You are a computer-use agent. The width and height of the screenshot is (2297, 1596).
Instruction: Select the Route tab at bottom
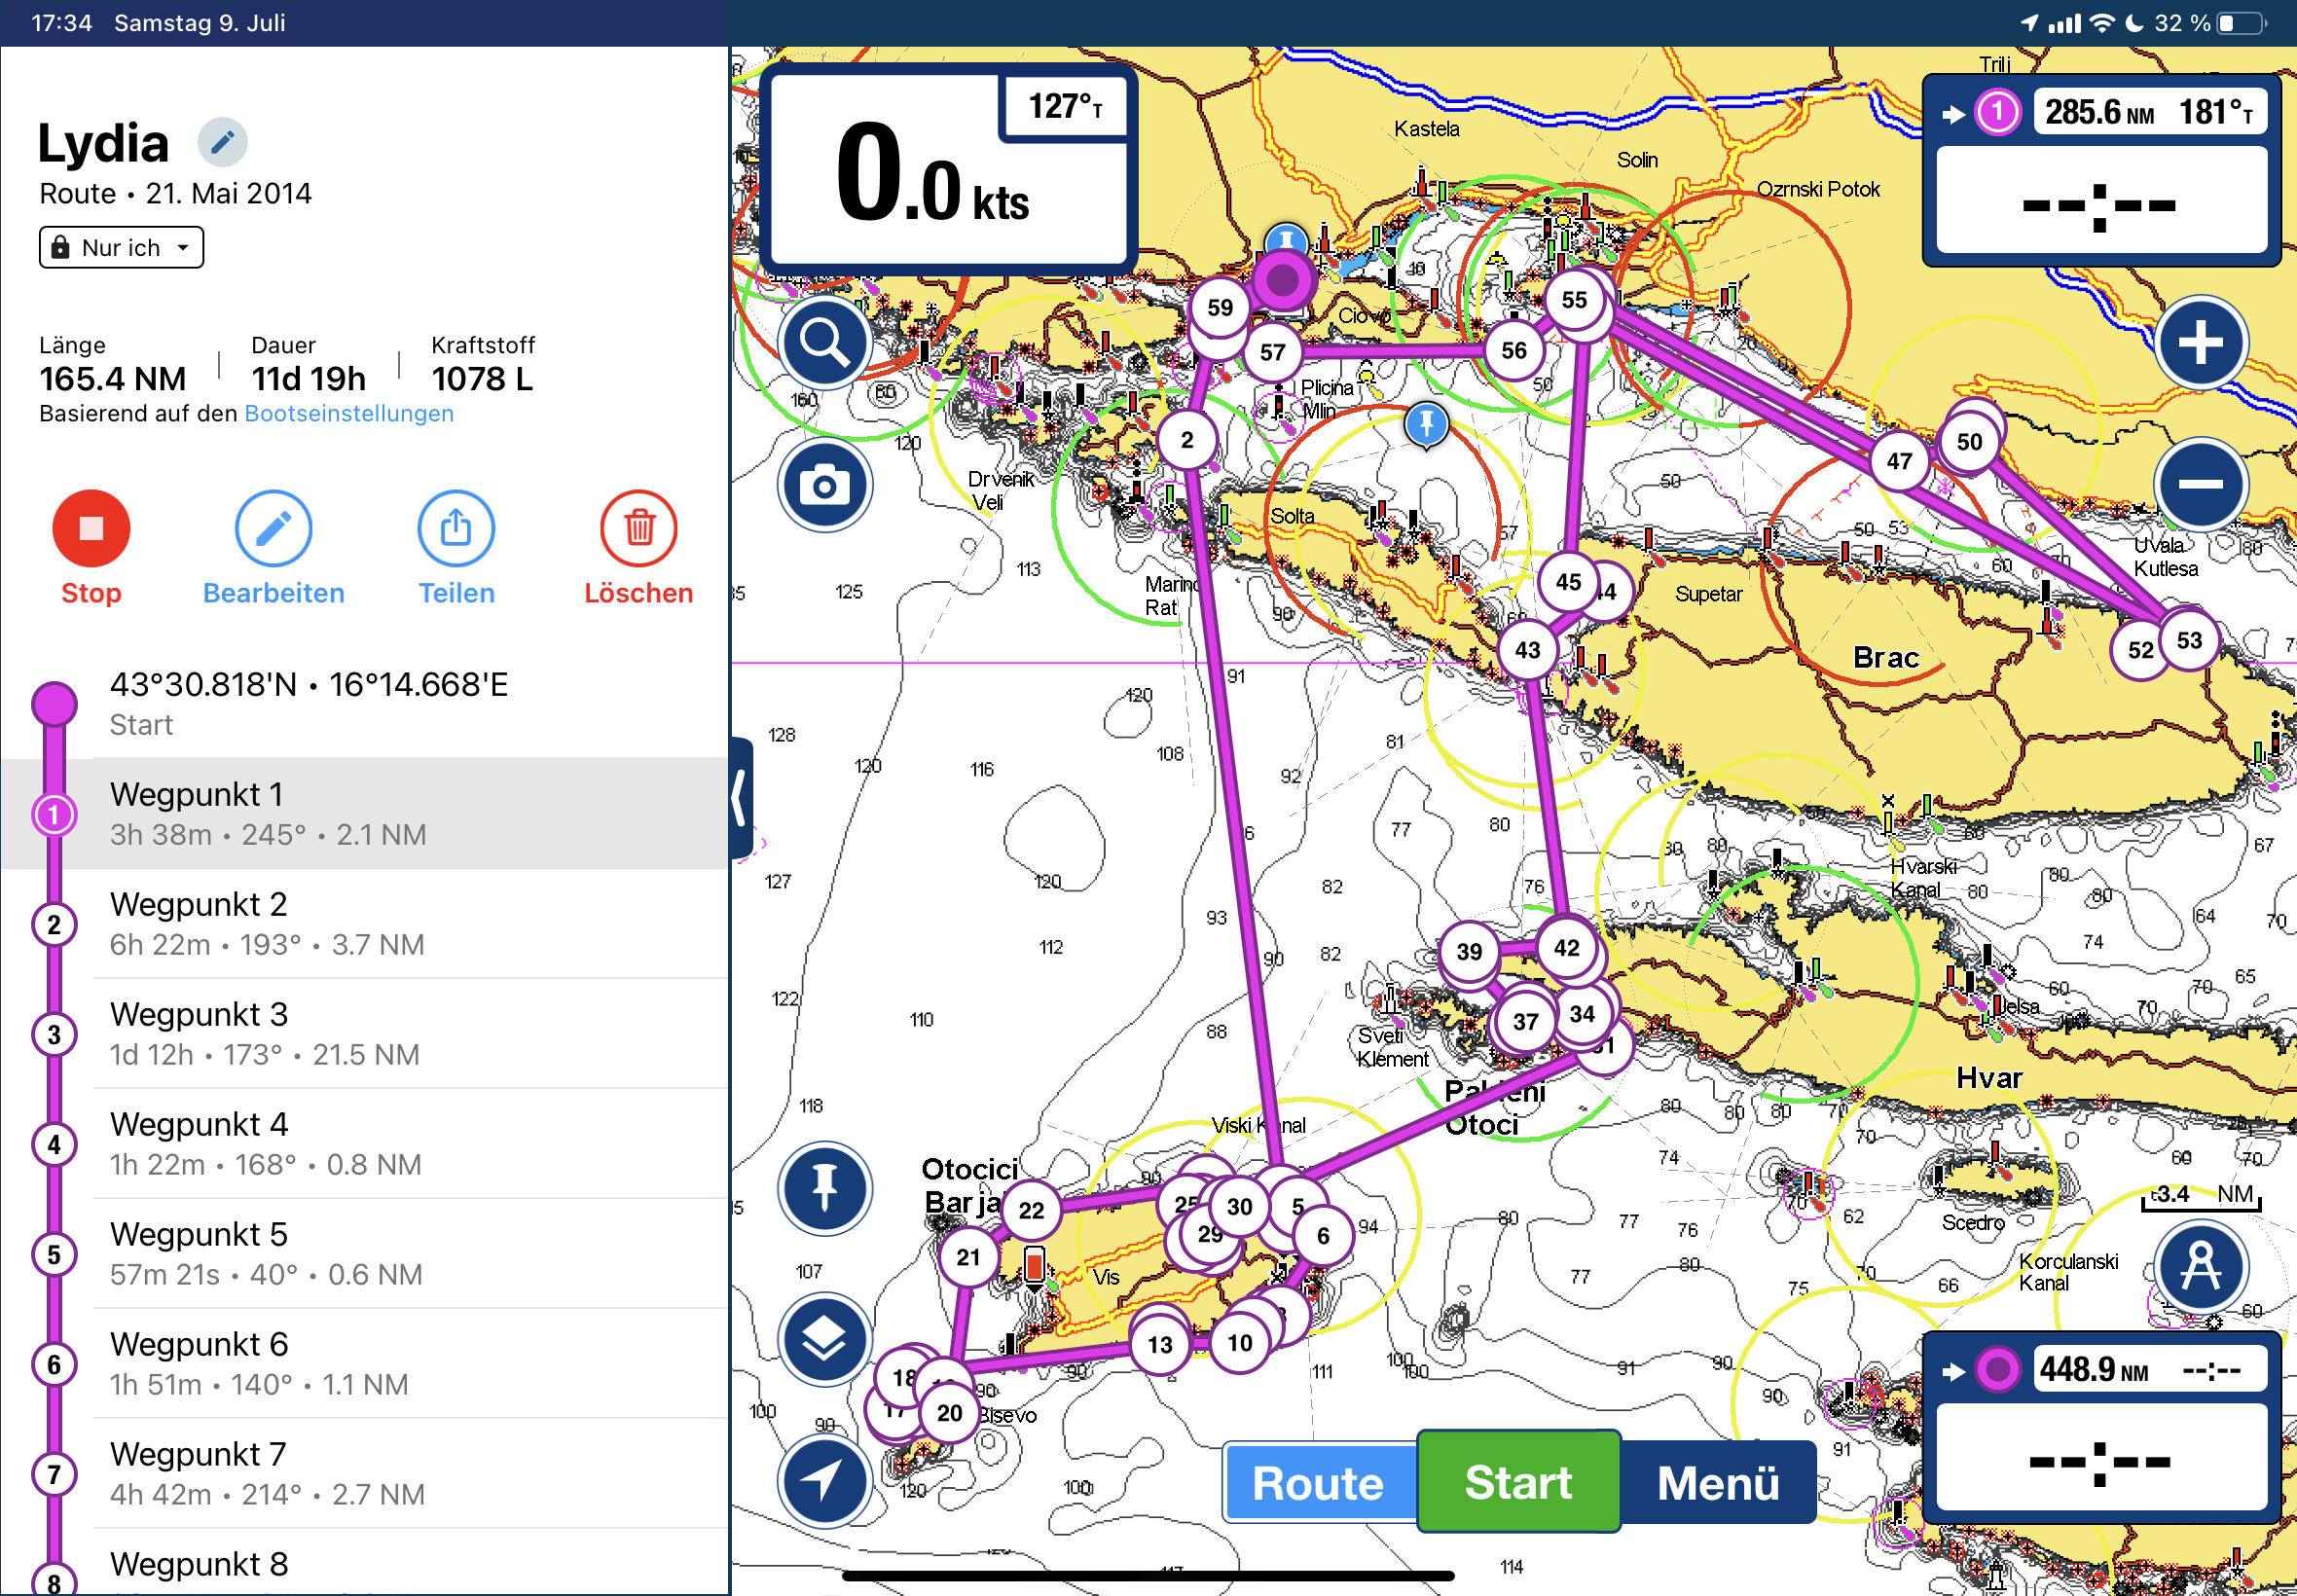[1317, 1483]
